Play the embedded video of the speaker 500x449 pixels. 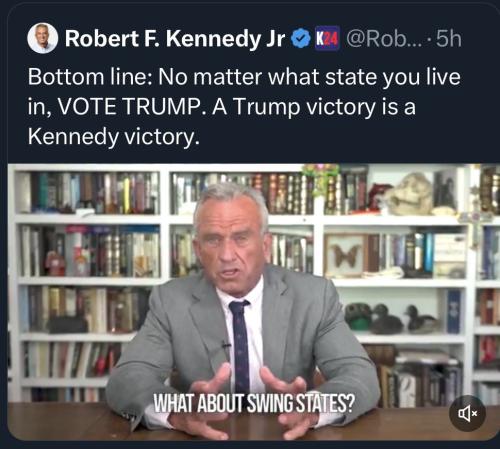[253, 302]
